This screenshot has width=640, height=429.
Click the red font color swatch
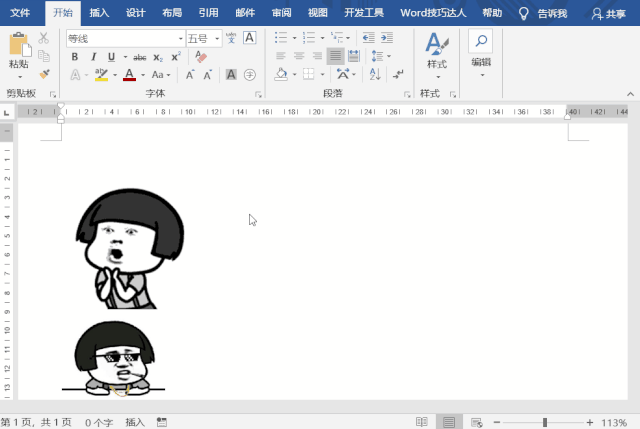[129, 75]
